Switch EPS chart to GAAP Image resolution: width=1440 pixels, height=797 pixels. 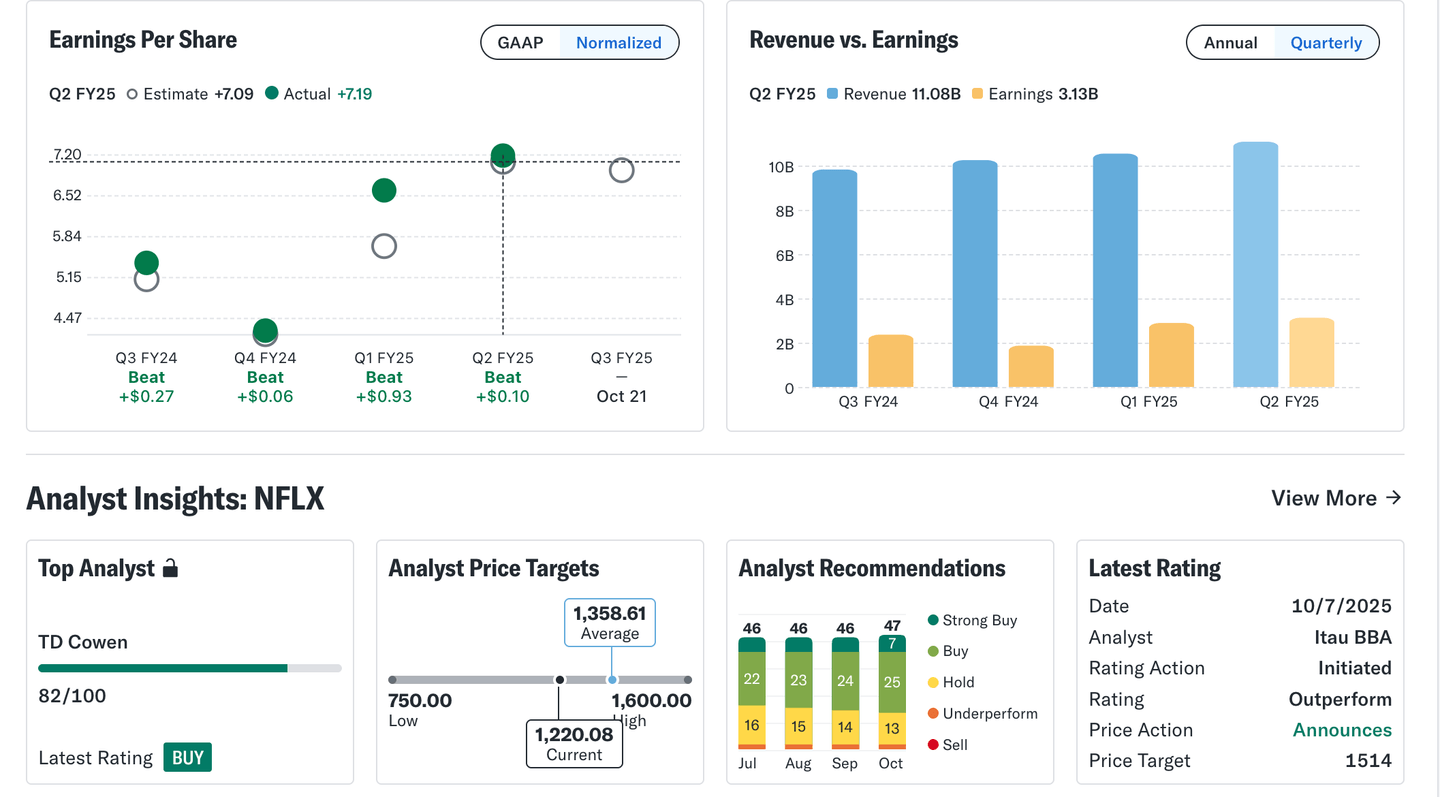(520, 43)
